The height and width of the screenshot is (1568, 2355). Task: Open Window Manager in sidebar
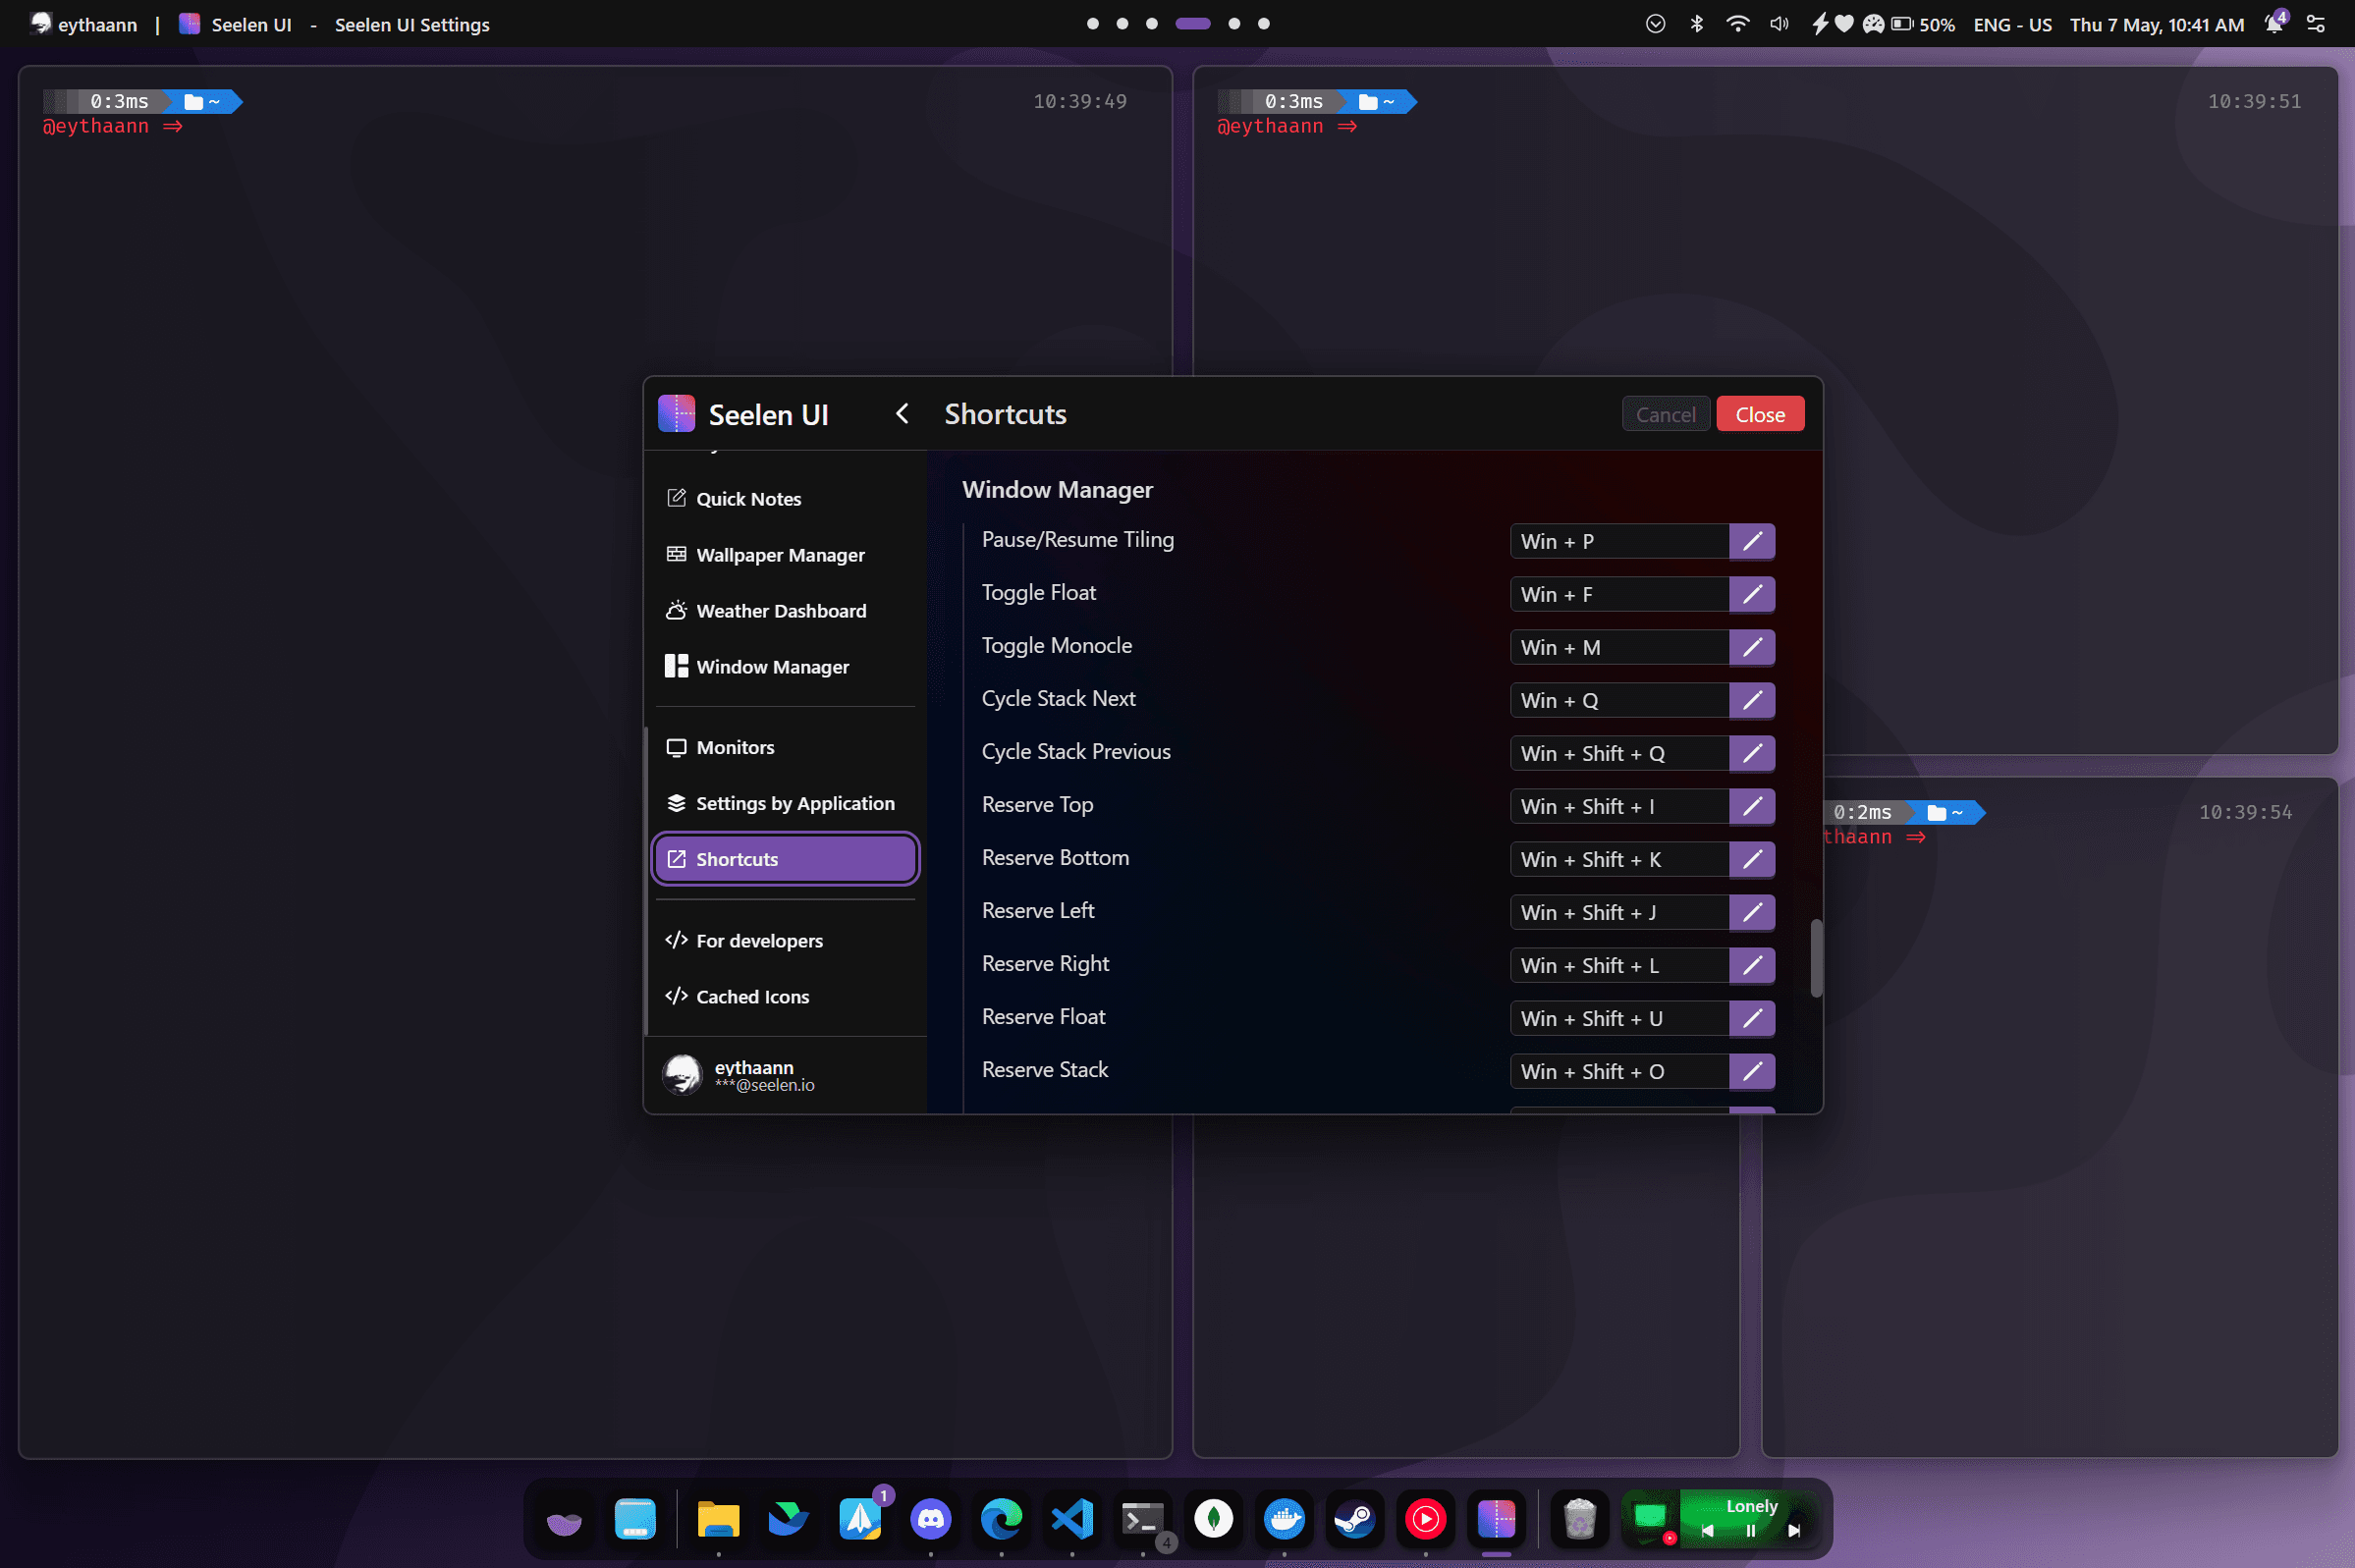click(x=785, y=666)
